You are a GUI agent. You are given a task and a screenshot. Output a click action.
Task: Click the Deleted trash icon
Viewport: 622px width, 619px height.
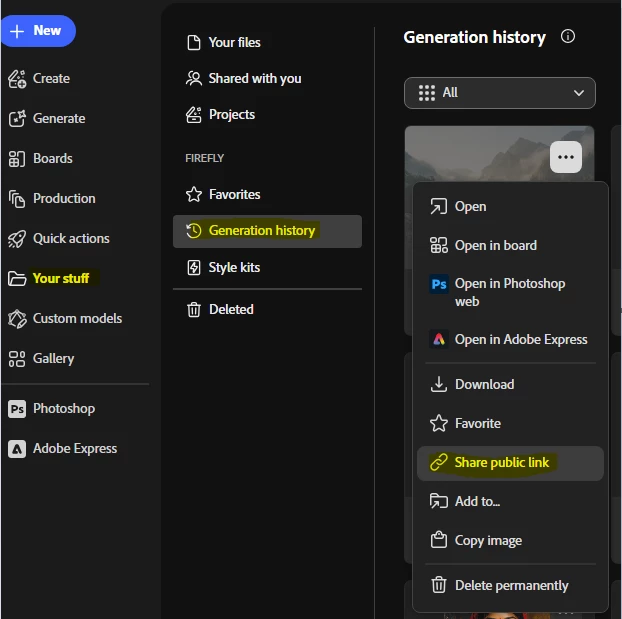tap(194, 310)
